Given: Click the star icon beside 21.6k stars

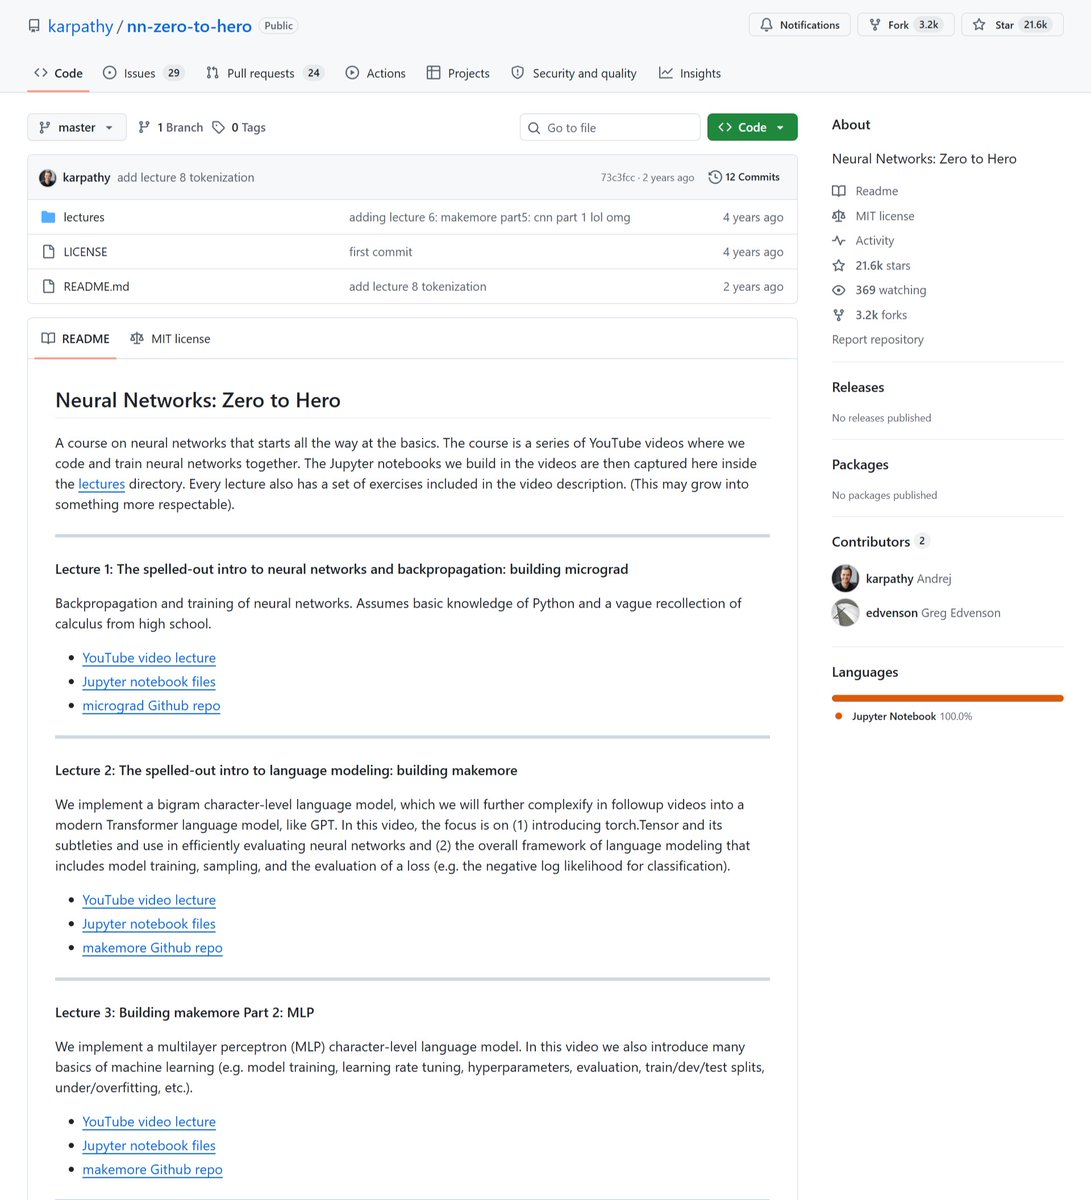Looking at the screenshot, I should click(x=839, y=265).
